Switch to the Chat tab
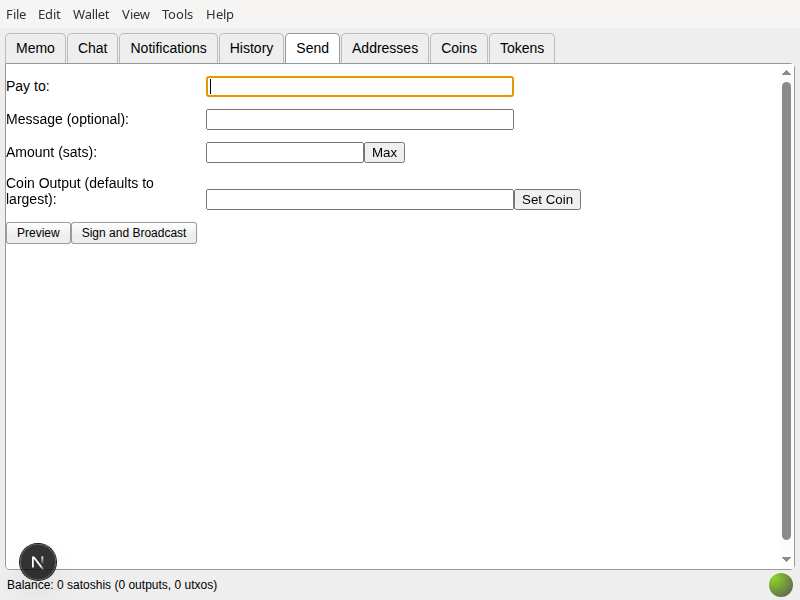 point(92,48)
